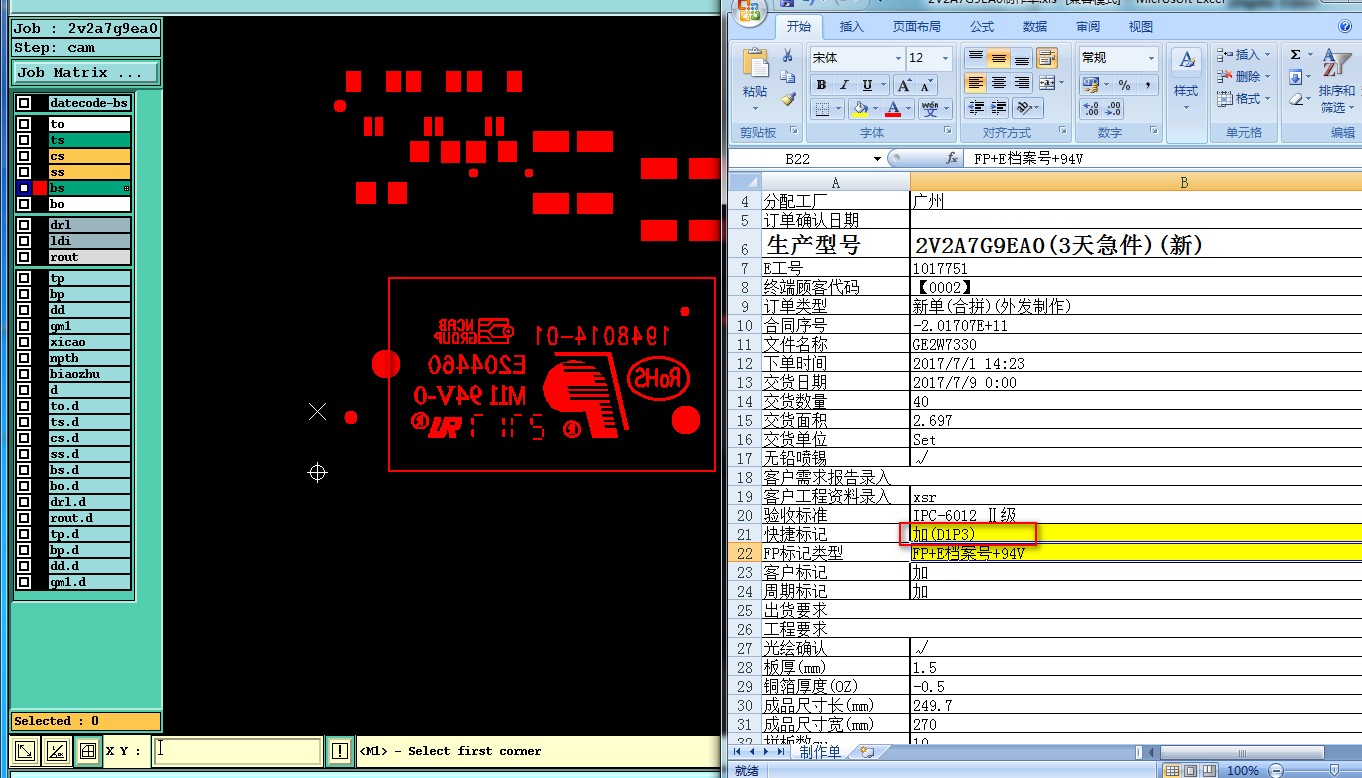Click the Job Matrix button
1362x778 pixels.
pos(86,73)
